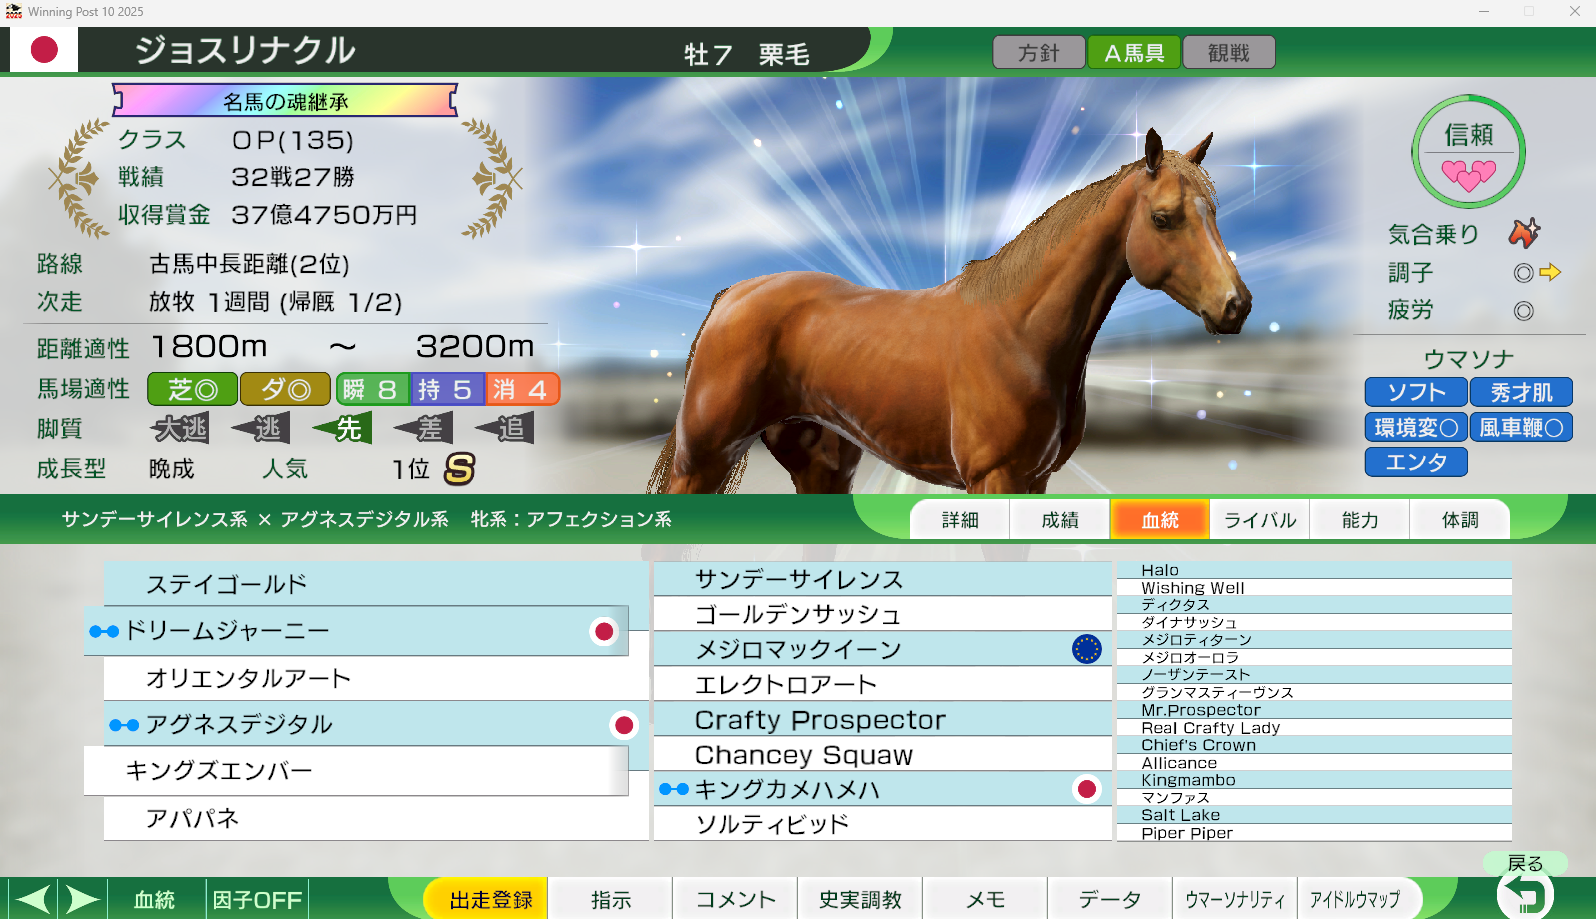Open the 指示 instructions button
This screenshot has height=919, width=1596.
(x=611, y=900)
